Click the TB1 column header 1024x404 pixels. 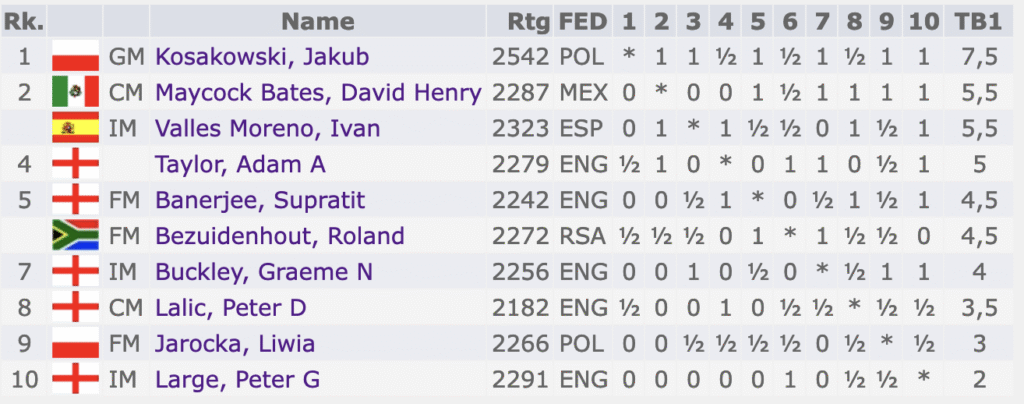[x=982, y=22]
